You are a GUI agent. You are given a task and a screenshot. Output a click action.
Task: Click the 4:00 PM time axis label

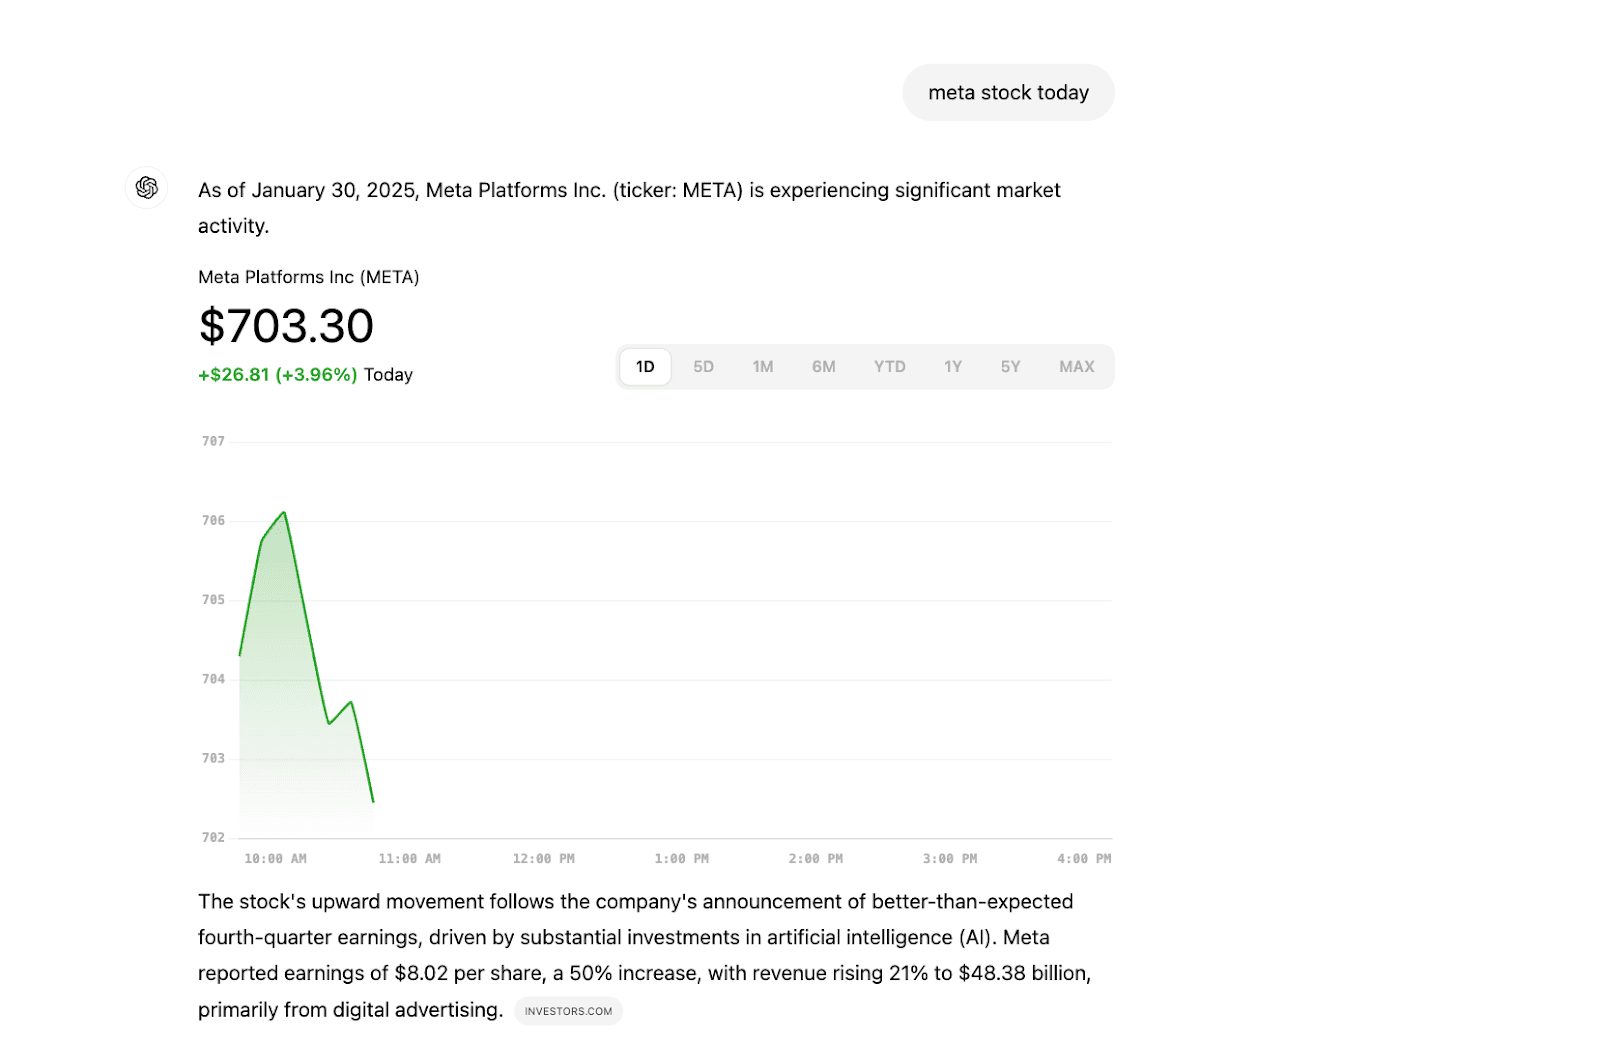point(1084,859)
